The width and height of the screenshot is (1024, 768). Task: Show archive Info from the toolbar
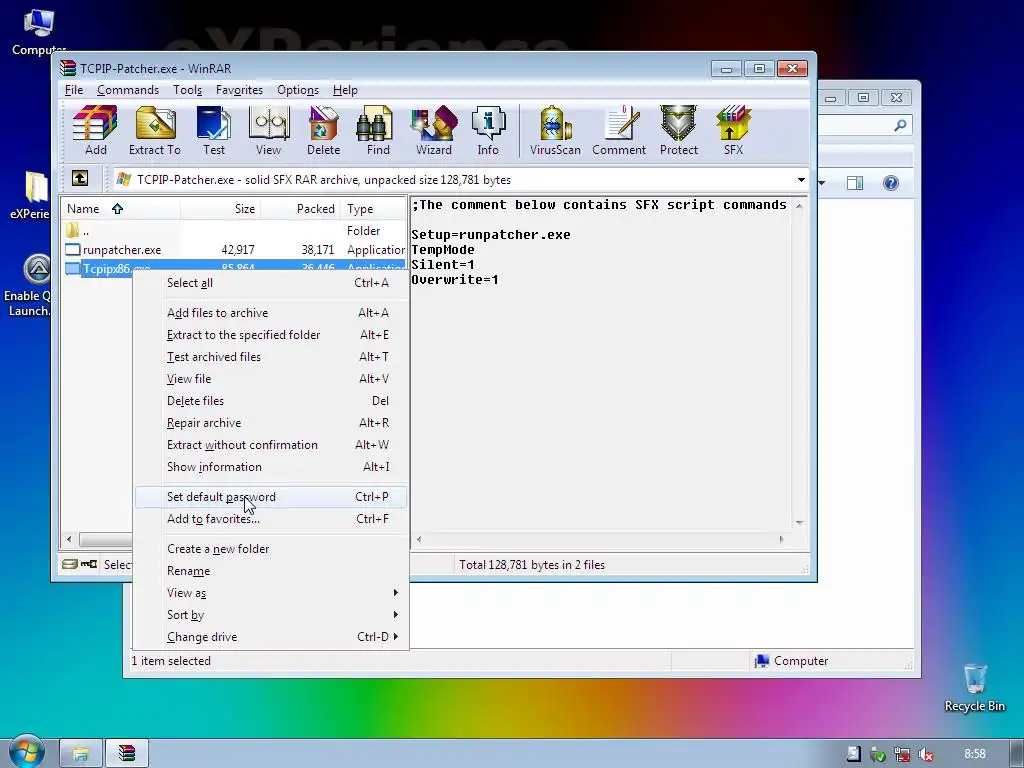488,131
